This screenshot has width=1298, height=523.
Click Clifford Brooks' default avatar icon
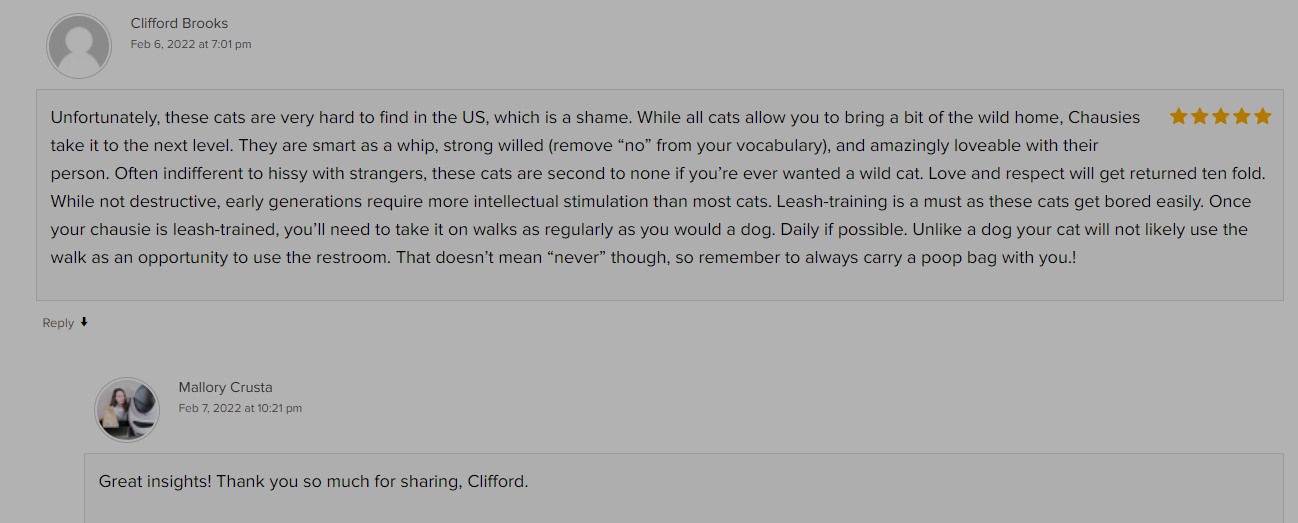pos(79,46)
